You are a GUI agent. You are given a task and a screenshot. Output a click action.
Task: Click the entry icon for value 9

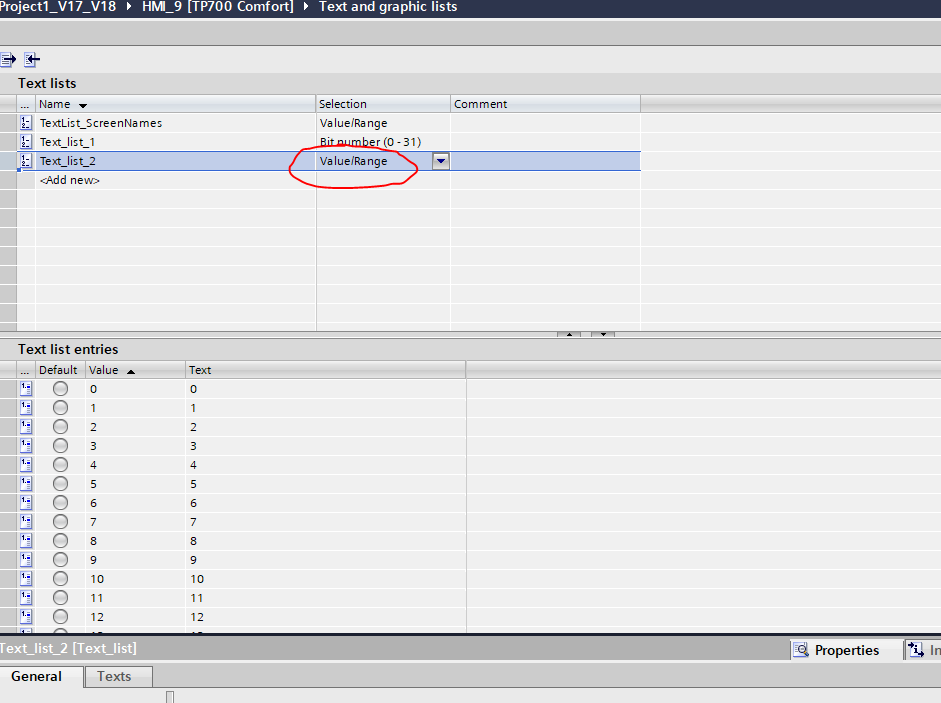coord(26,560)
